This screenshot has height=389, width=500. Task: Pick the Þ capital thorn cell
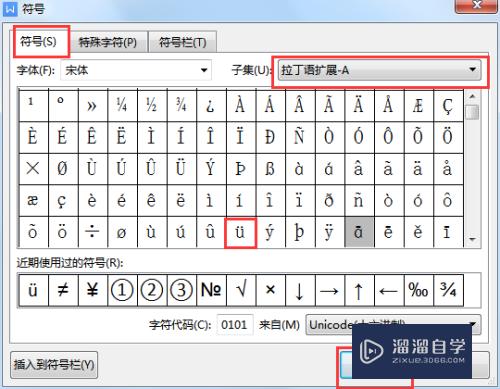(241, 169)
